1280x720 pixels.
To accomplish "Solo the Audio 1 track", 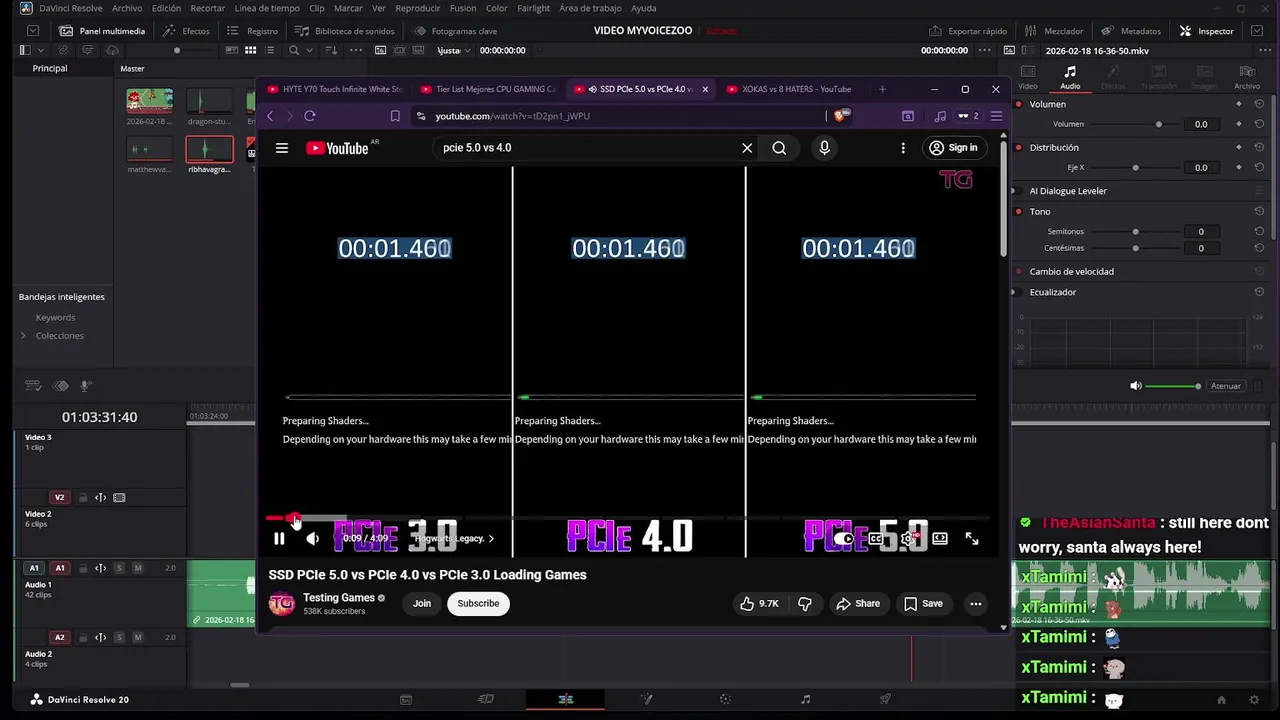I will coord(119,568).
